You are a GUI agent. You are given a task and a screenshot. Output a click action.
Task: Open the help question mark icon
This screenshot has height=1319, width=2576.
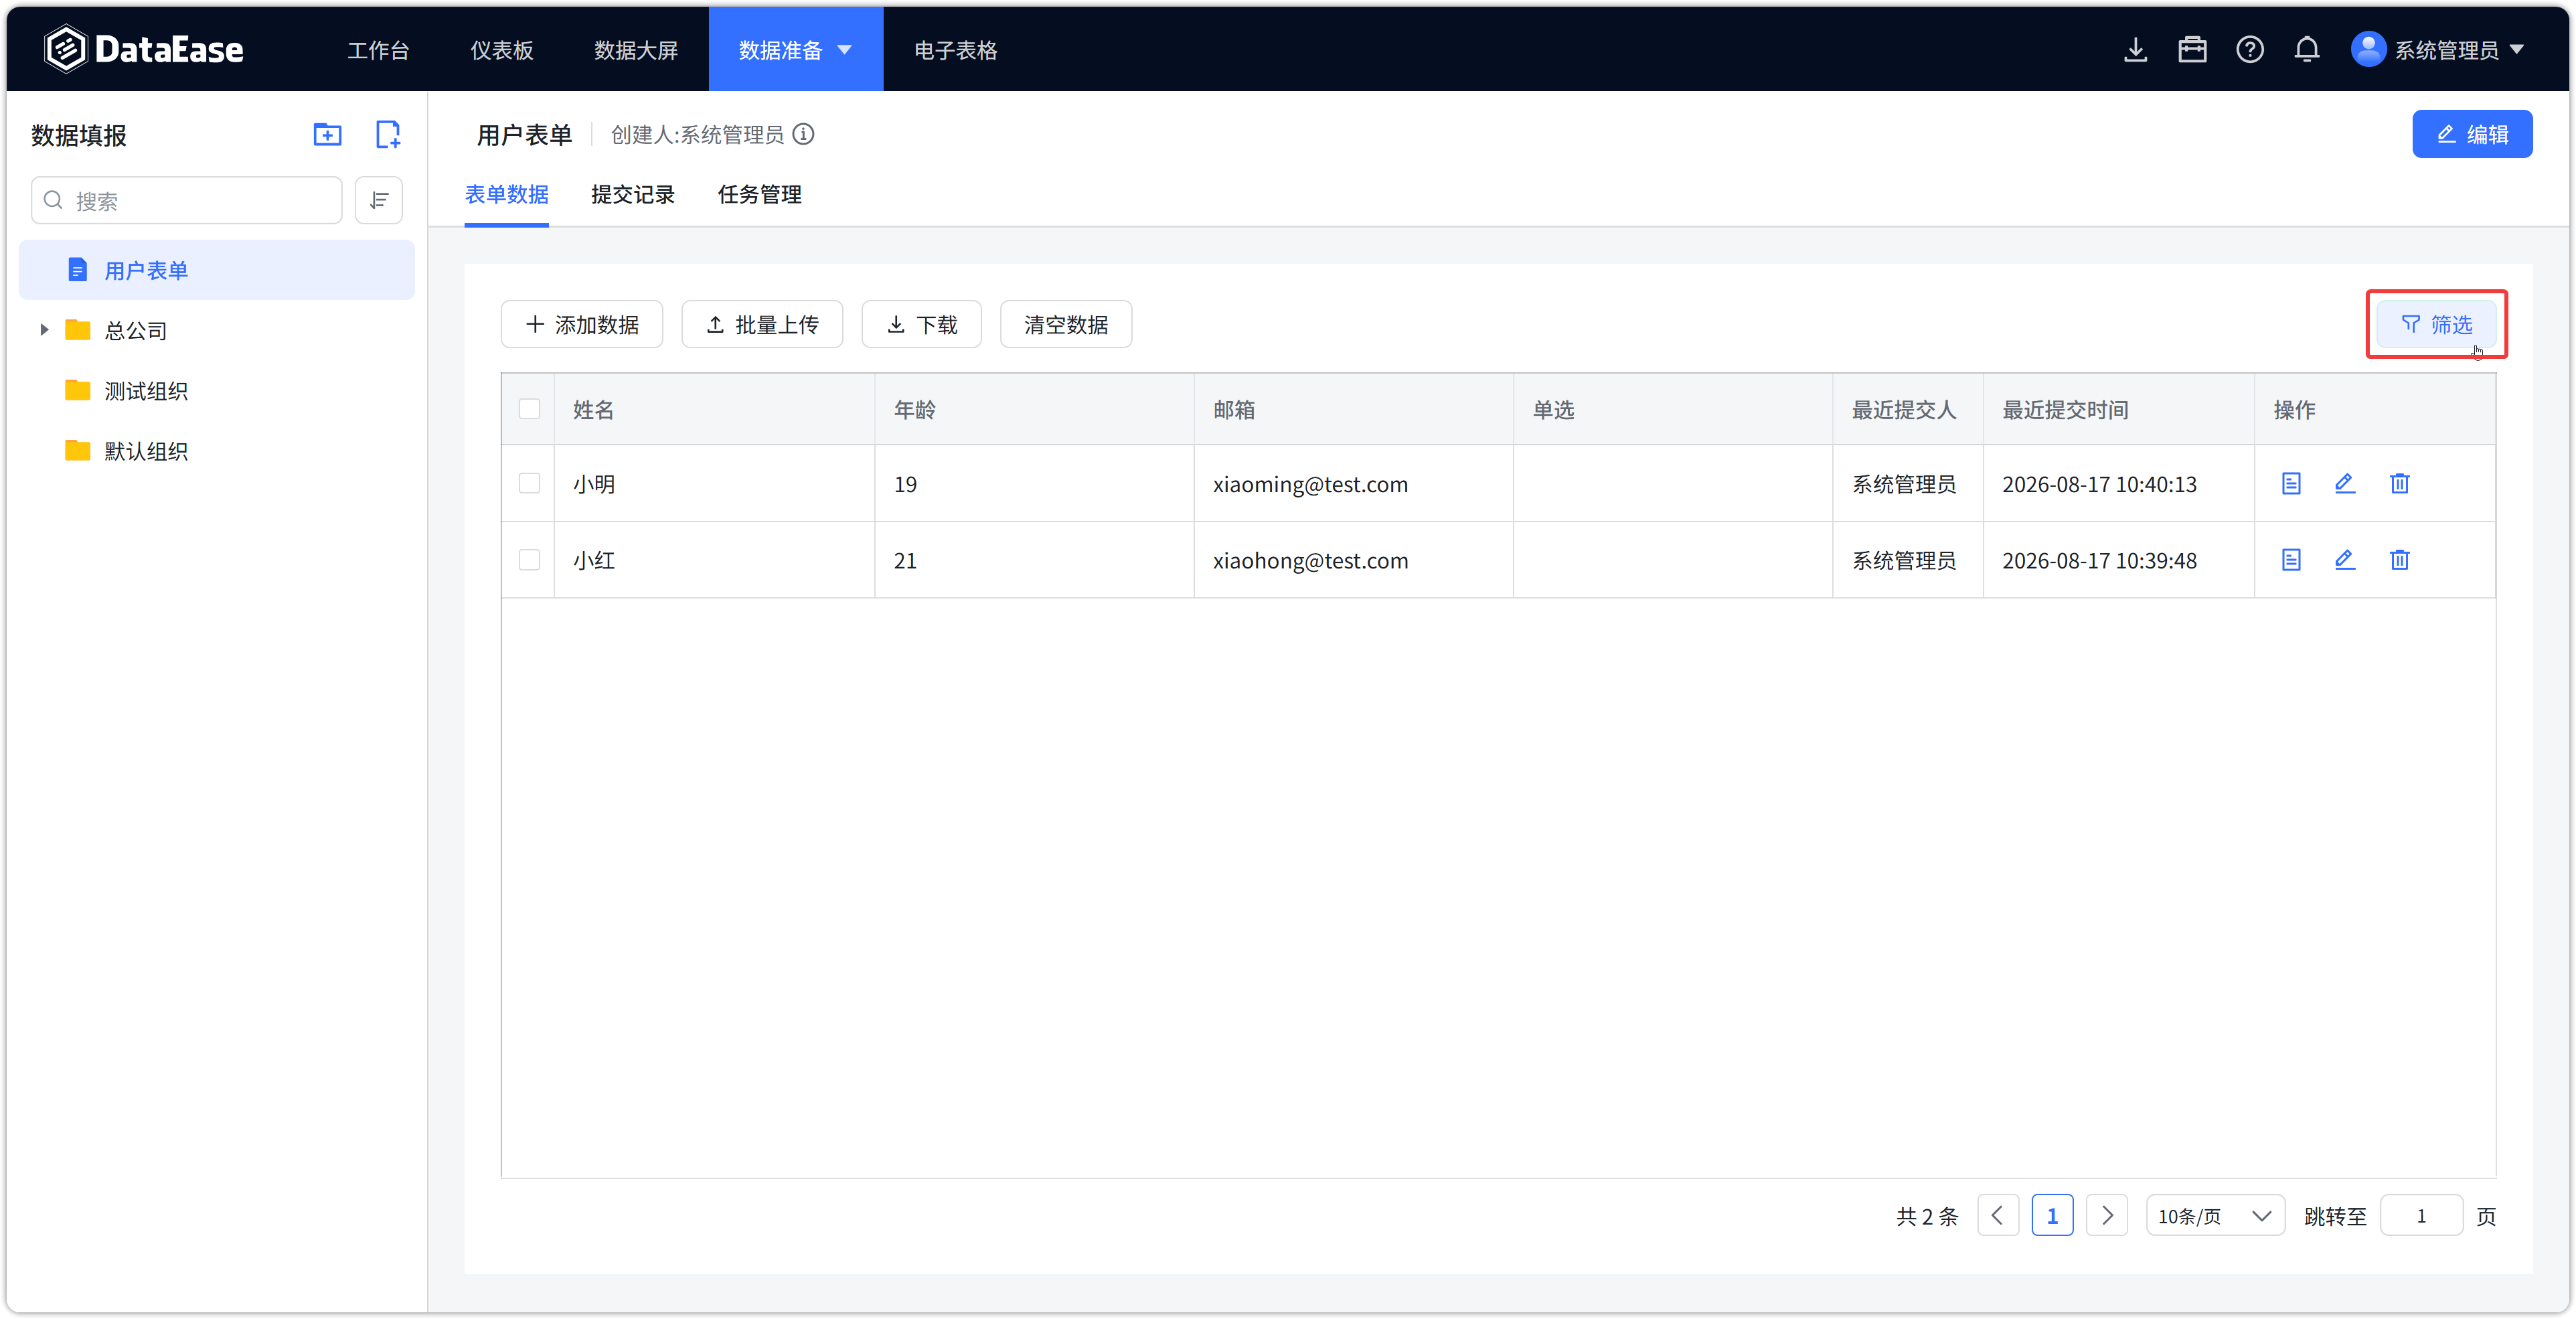[x=2249, y=49]
